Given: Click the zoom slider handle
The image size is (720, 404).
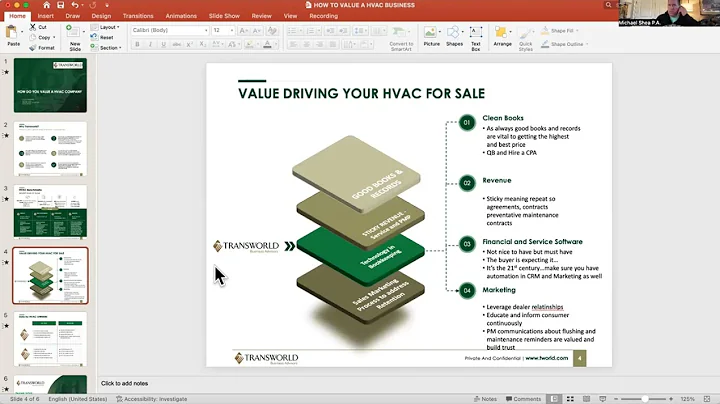Looking at the screenshot, I should 645,399.
